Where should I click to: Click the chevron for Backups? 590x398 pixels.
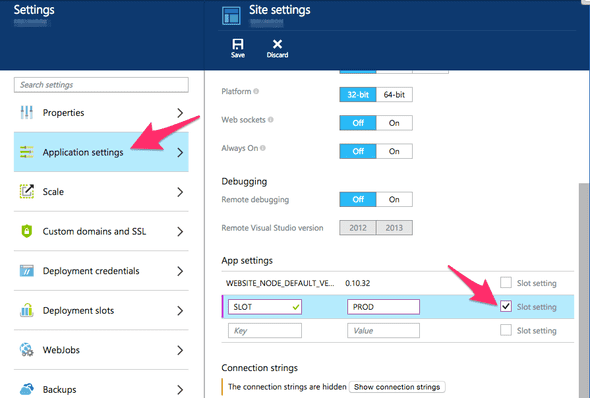[x=180, y=389]
